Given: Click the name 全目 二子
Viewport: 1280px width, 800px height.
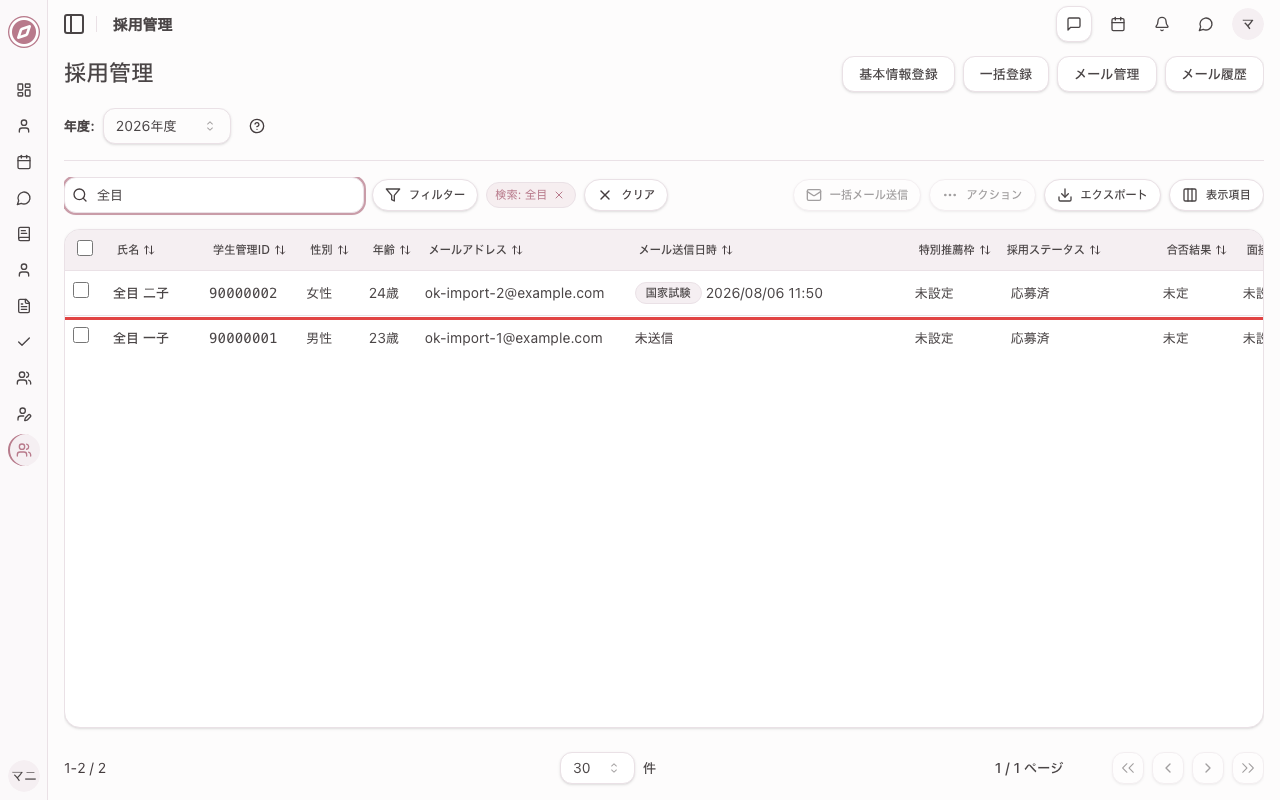Looking at the screenshot, I should [x=141, y=293].
